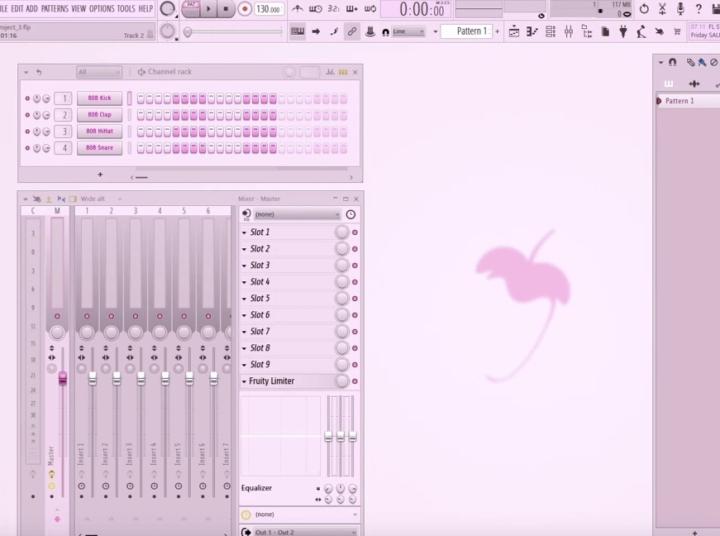
Task: Toggle the Master track mute LED
Action: (57, 316)
